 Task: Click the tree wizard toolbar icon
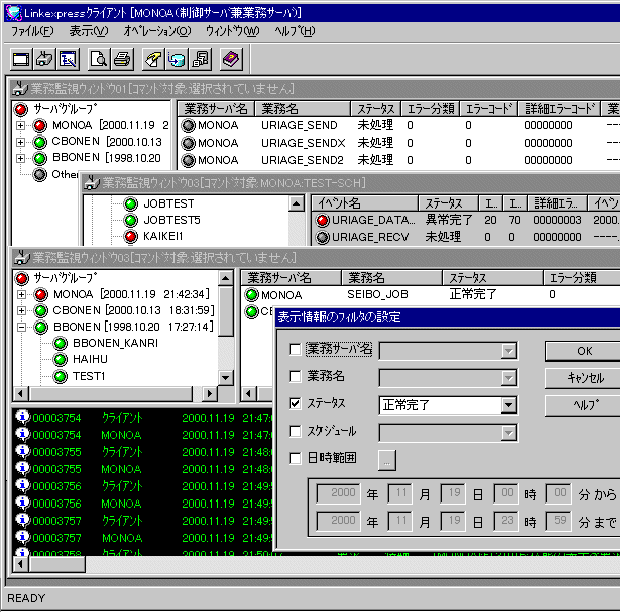pos(68,60)
